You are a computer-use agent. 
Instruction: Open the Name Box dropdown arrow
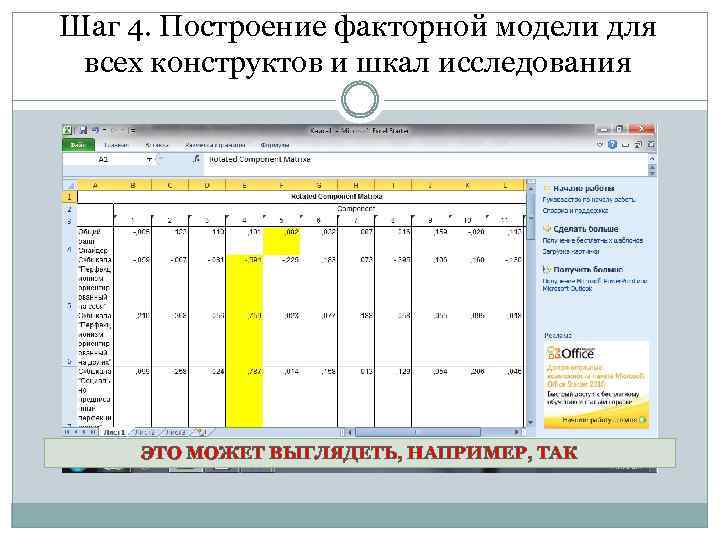pyautogui.click(x=149, y=159)
